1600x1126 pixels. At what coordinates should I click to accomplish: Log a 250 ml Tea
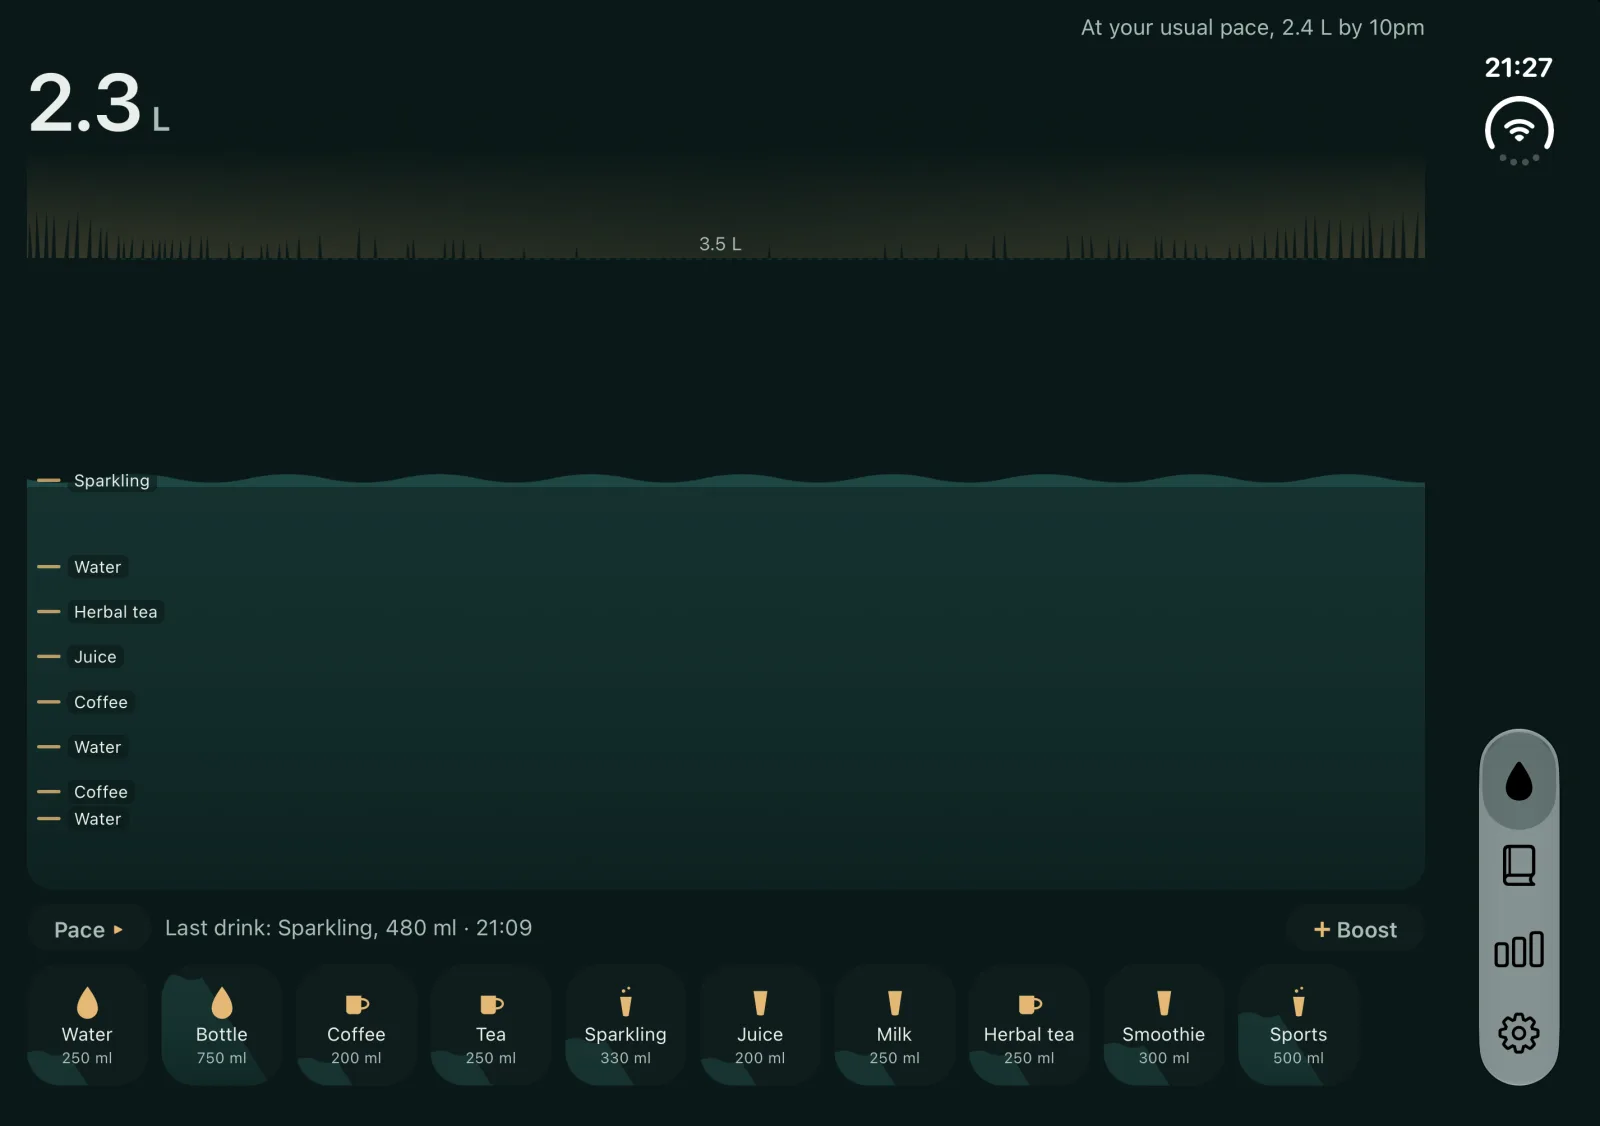(x=490, y=1025)
